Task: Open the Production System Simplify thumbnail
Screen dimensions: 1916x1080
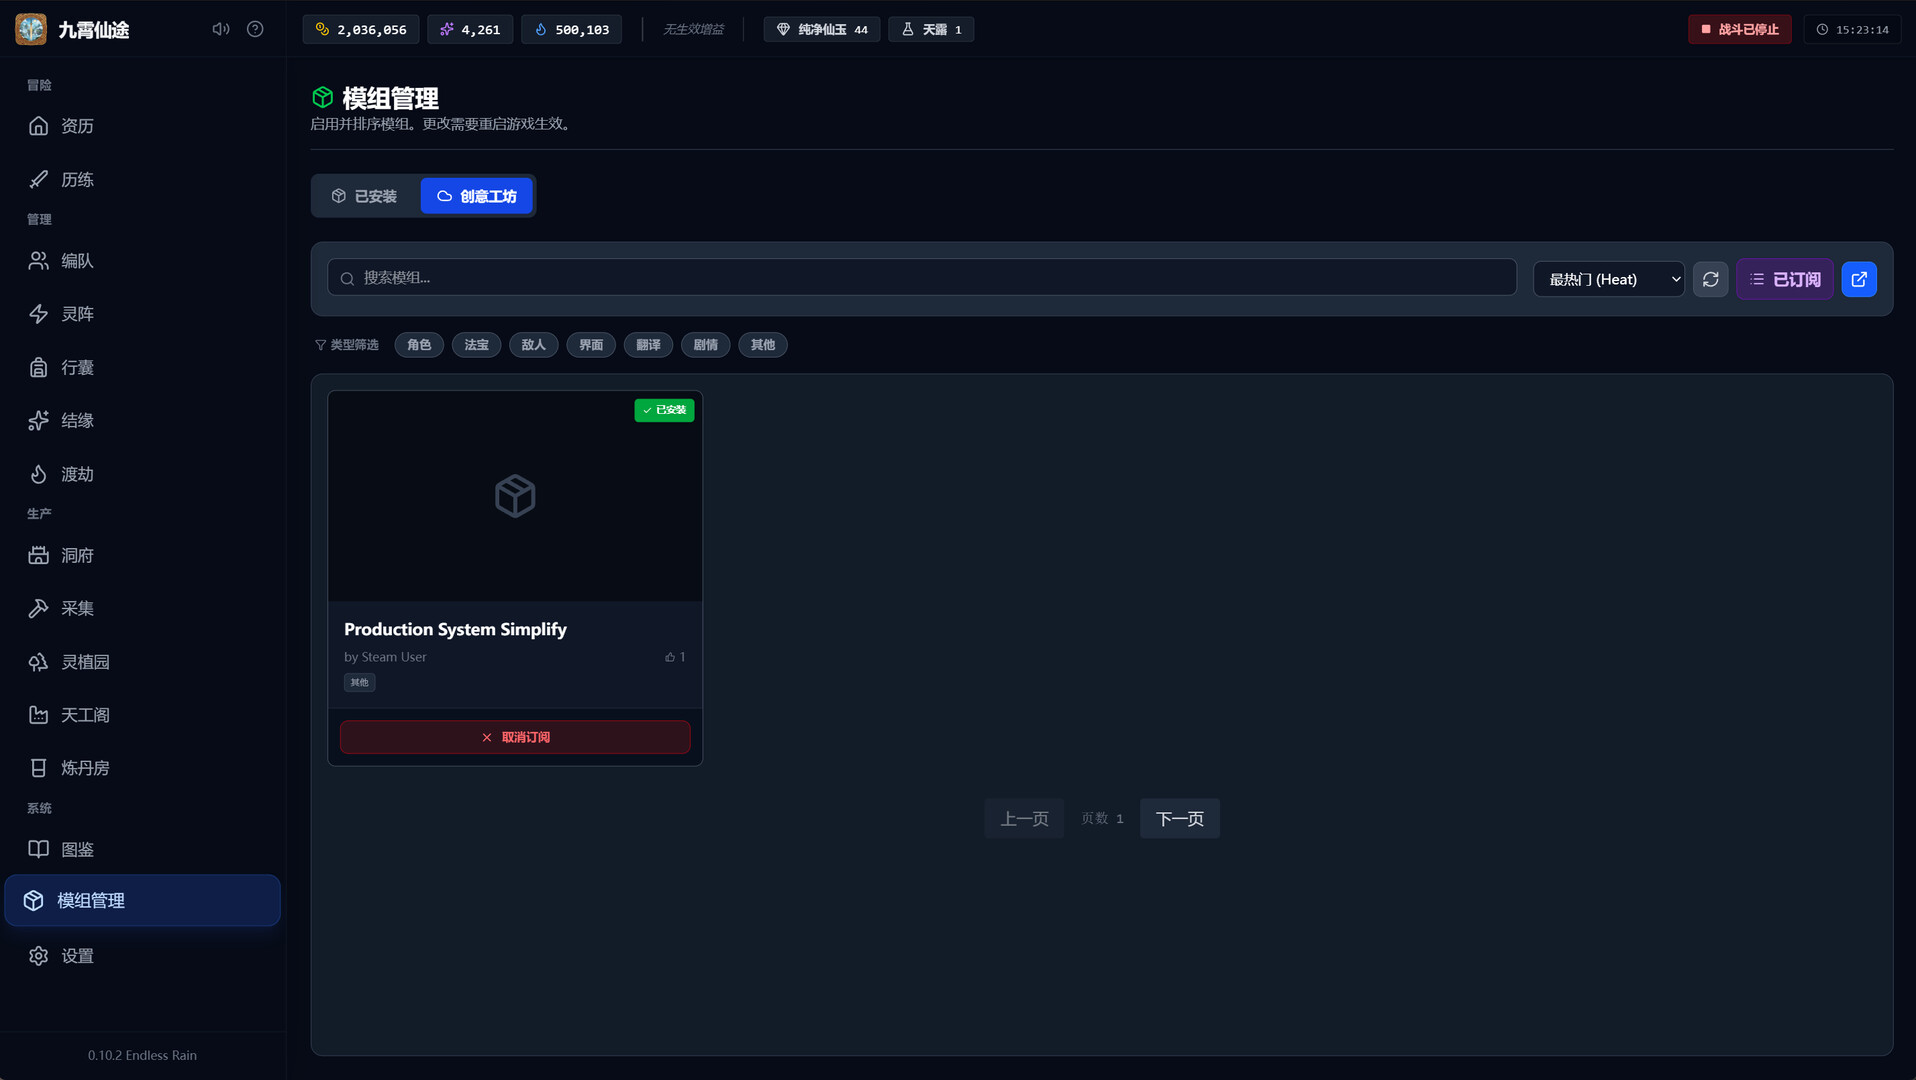Action: click(515, 496)
